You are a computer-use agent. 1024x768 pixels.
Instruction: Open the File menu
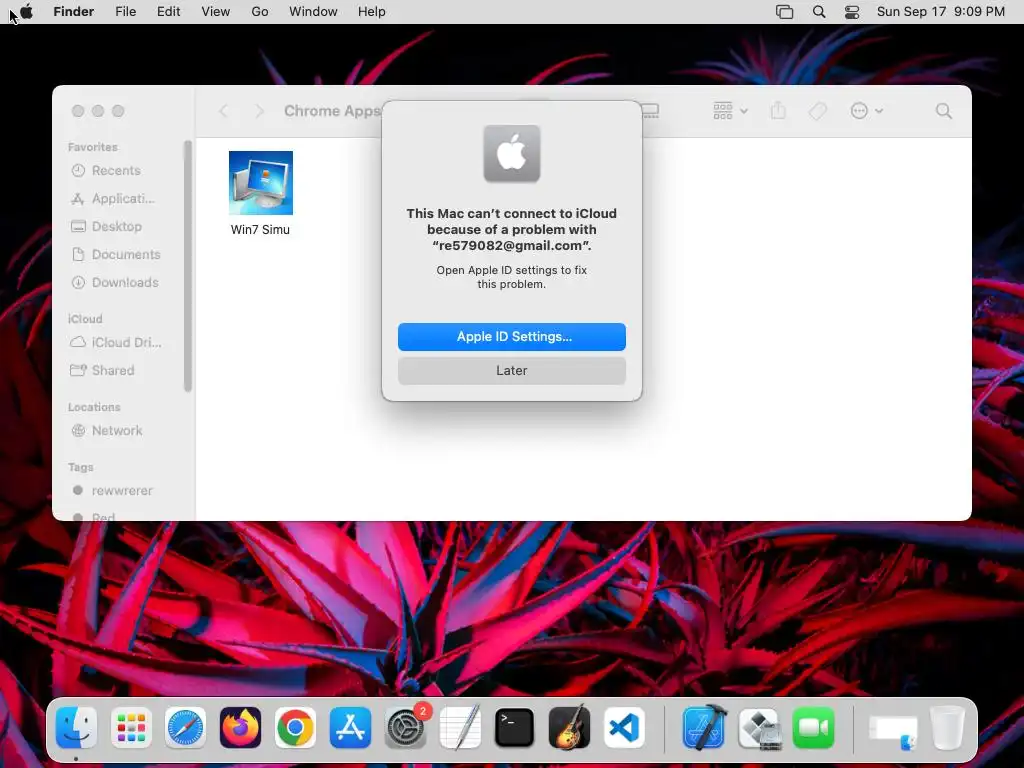tap(125, 12)
